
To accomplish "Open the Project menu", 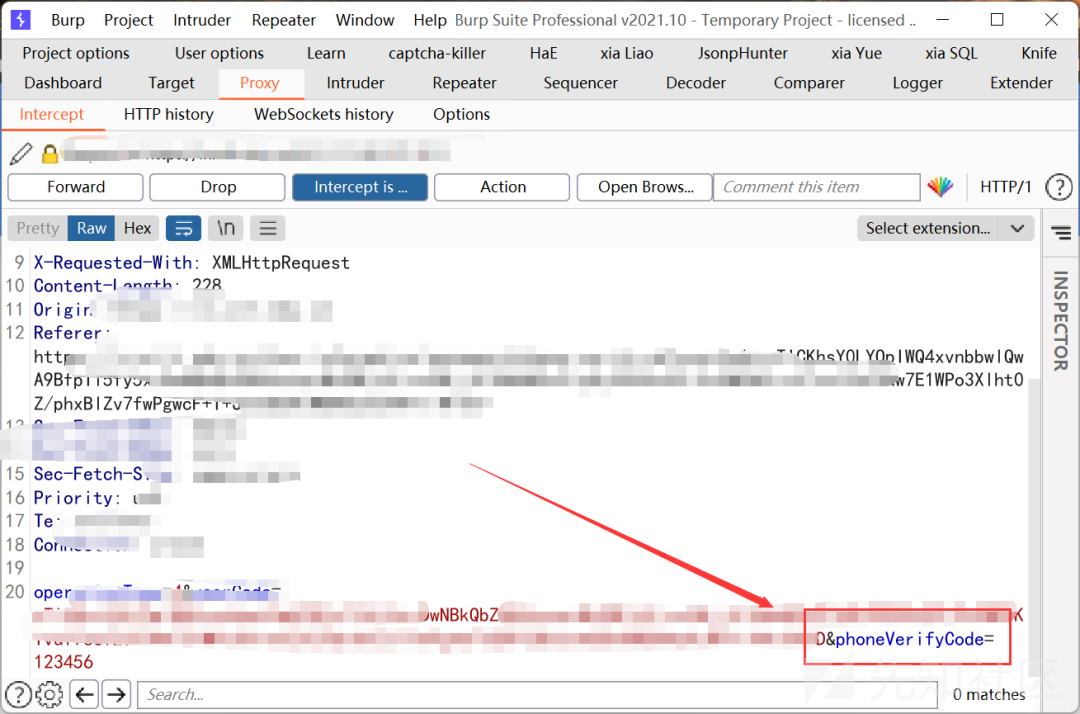I will click(128, 20).
